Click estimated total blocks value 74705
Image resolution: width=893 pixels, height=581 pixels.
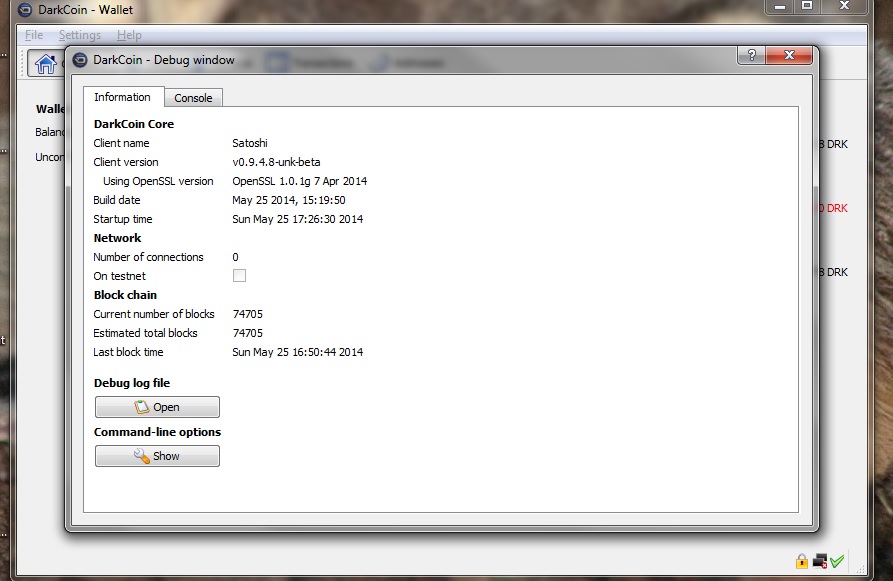pos(248,333)
